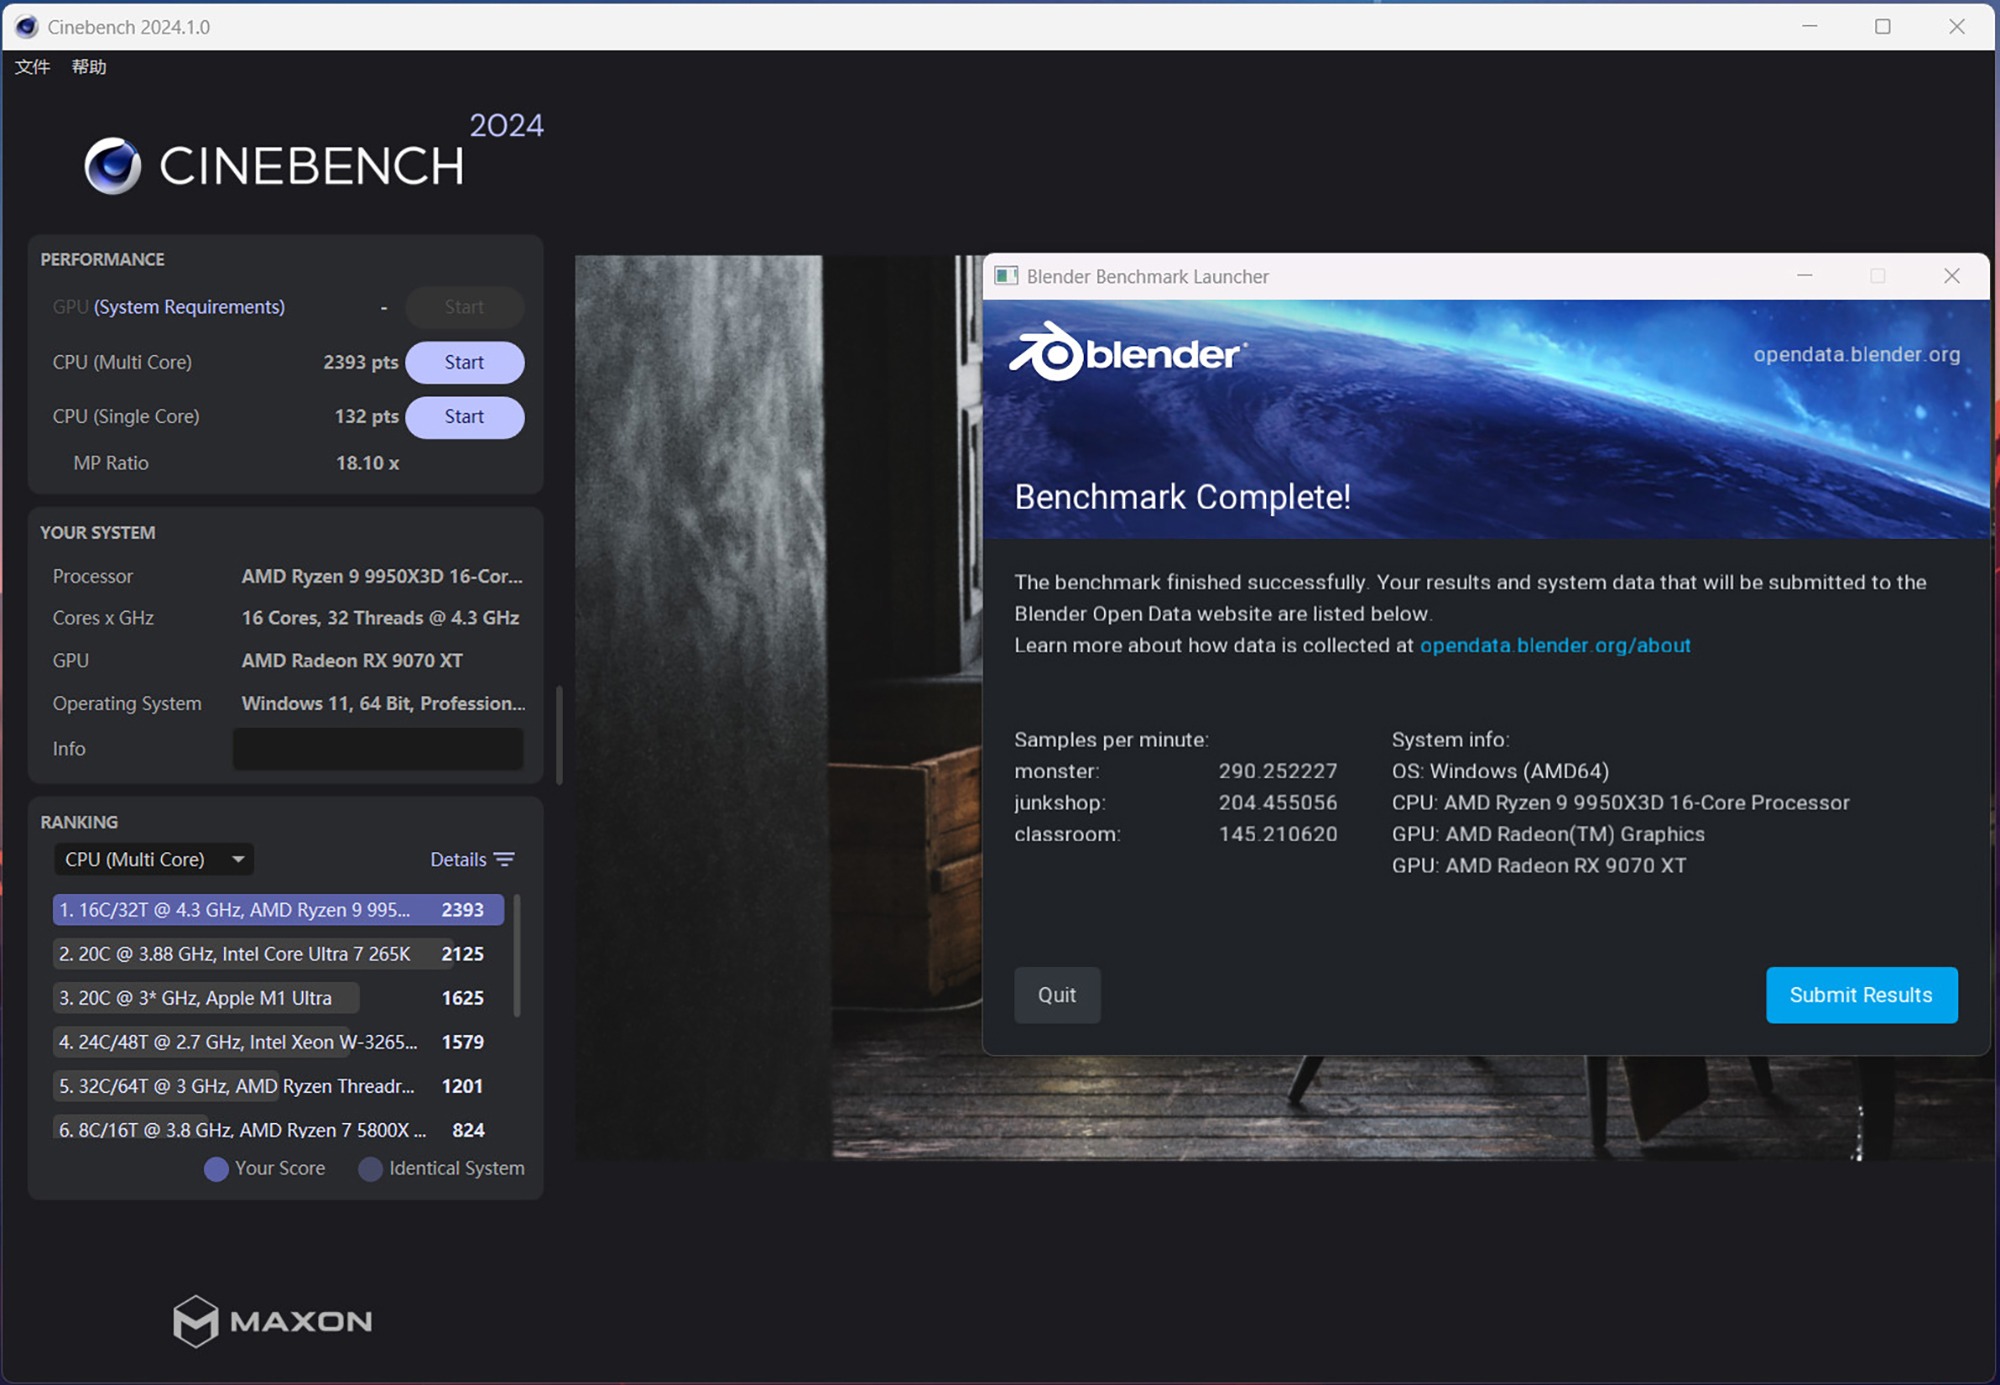Open the 文件 menu
Screen dimensions: 2000x1385
32,67
